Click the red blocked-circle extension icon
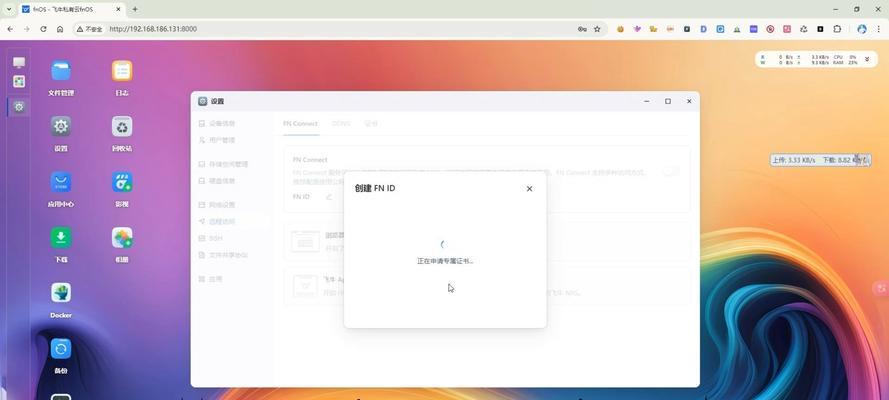Image resolution: width=889 pixels, height=400 pixels. click(x=771, y=29)
